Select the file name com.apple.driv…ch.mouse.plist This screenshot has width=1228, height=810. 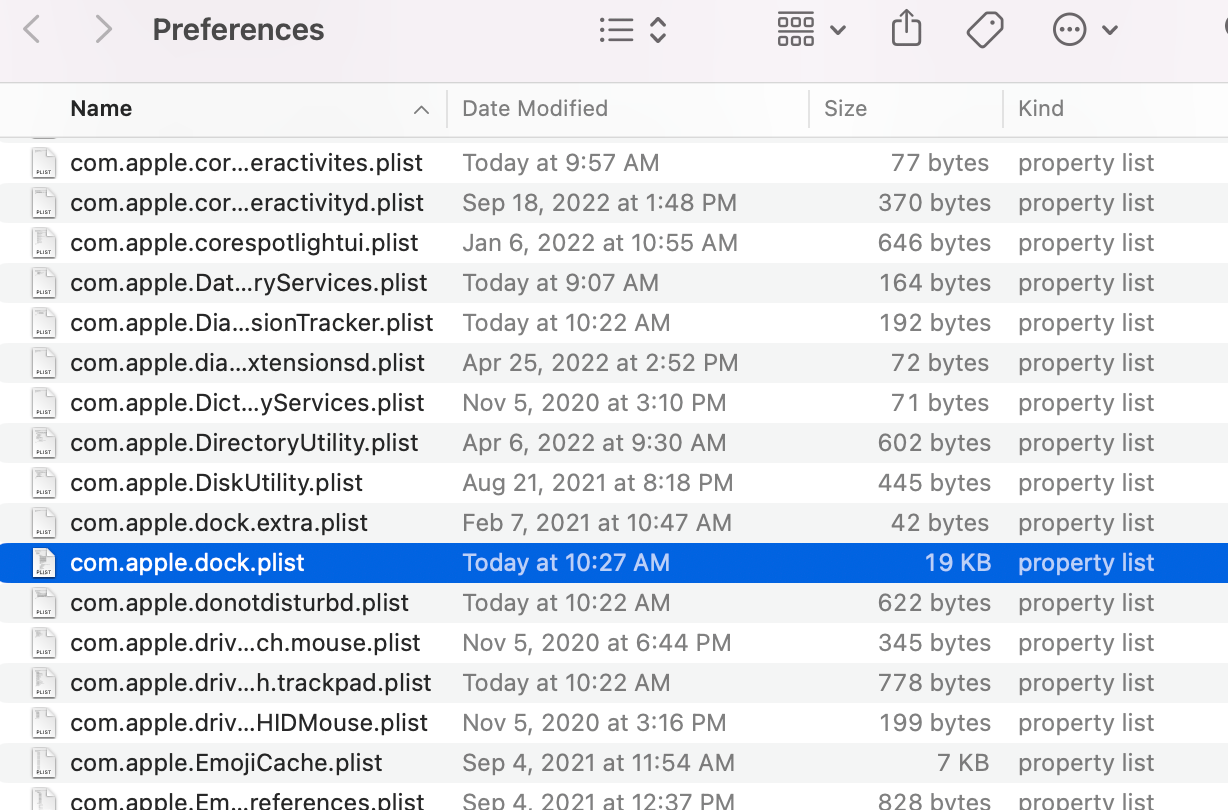pos(245,643)
